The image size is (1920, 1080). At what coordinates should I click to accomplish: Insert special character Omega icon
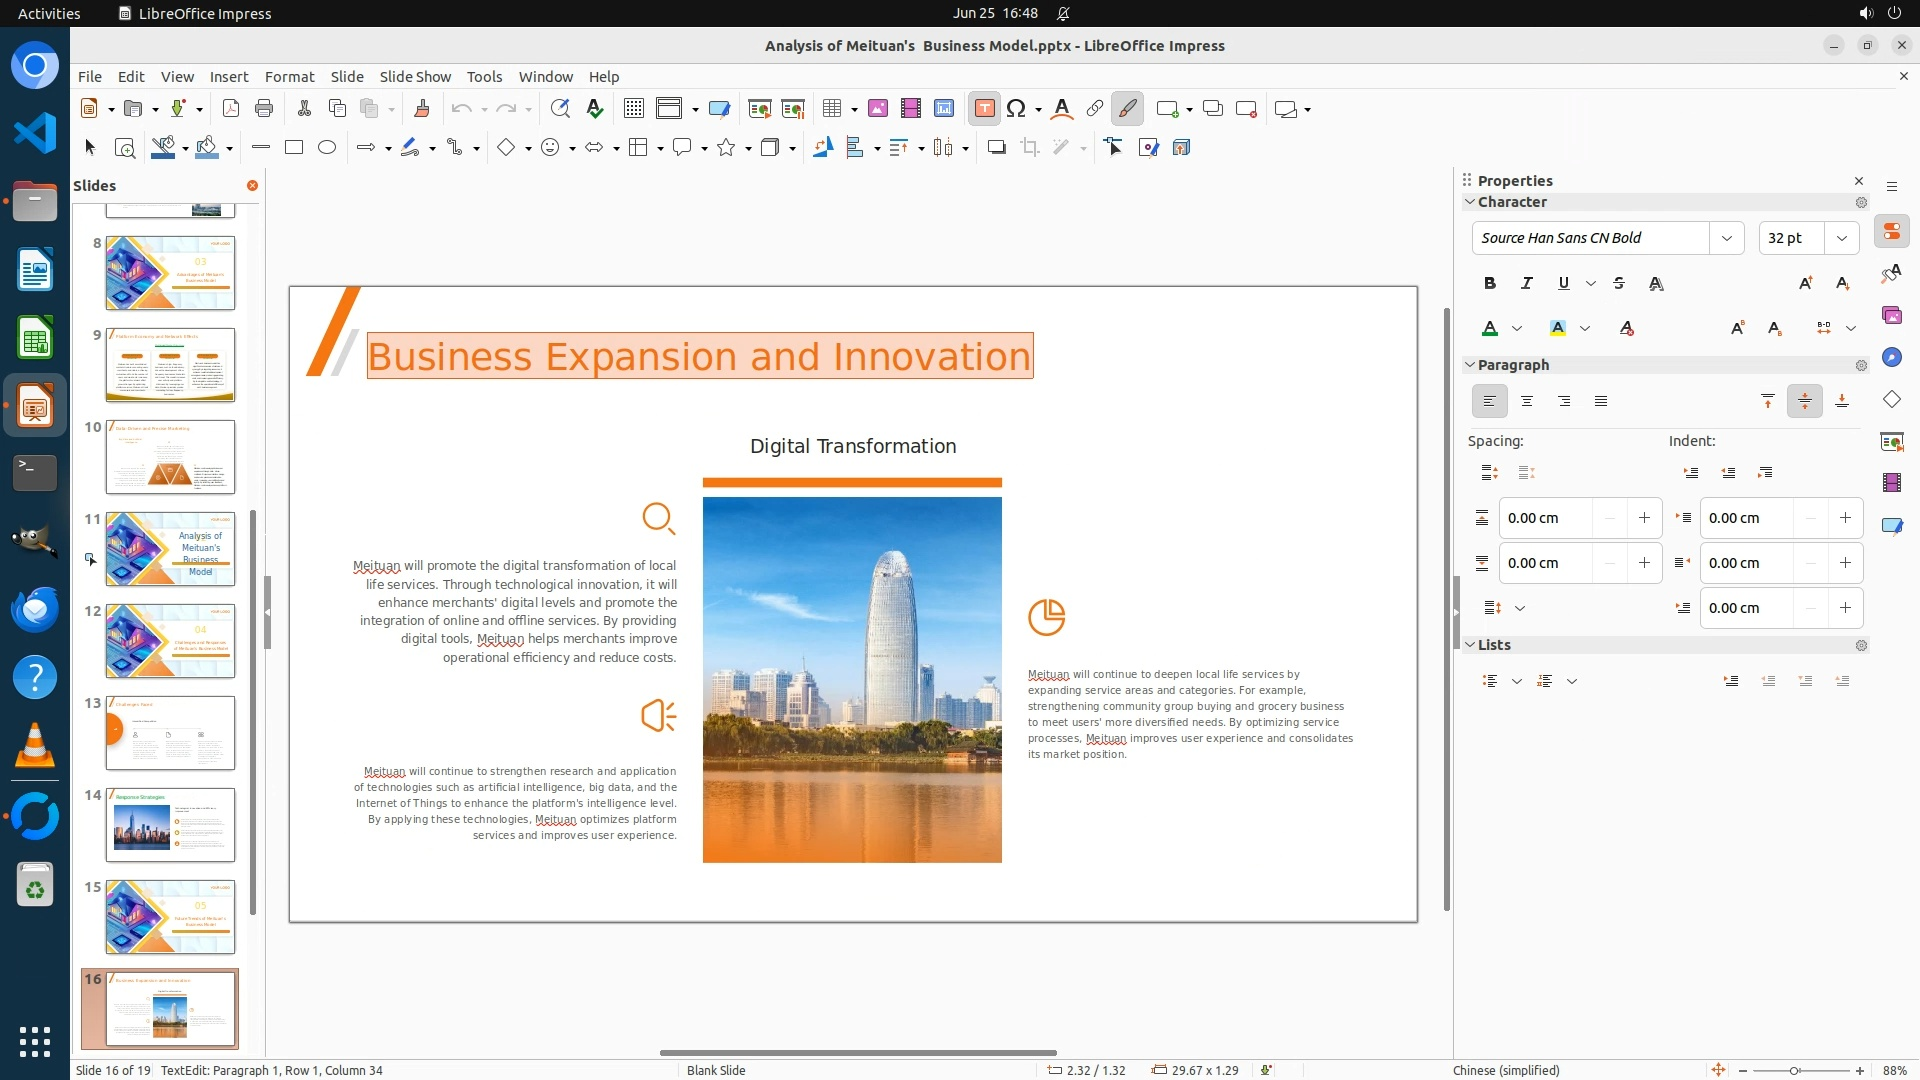[1016, 109]
